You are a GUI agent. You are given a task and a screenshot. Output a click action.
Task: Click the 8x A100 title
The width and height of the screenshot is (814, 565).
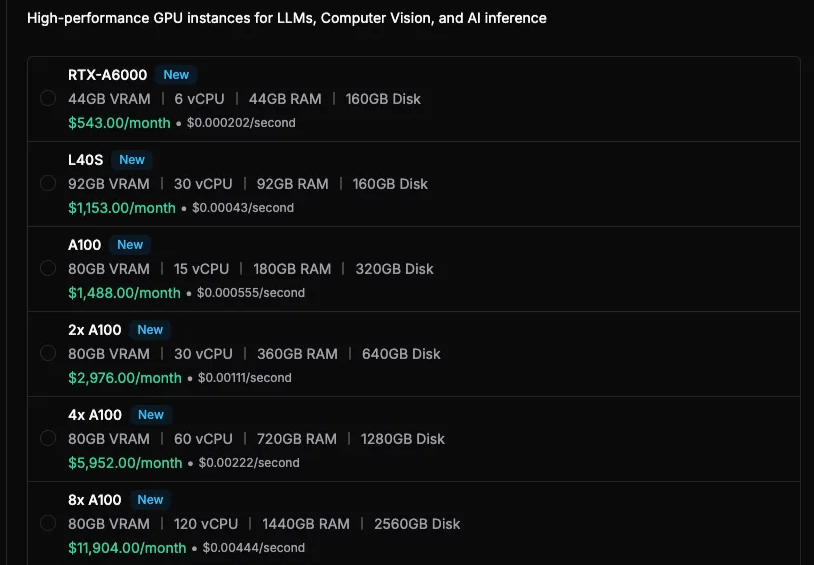coord(94,500)
